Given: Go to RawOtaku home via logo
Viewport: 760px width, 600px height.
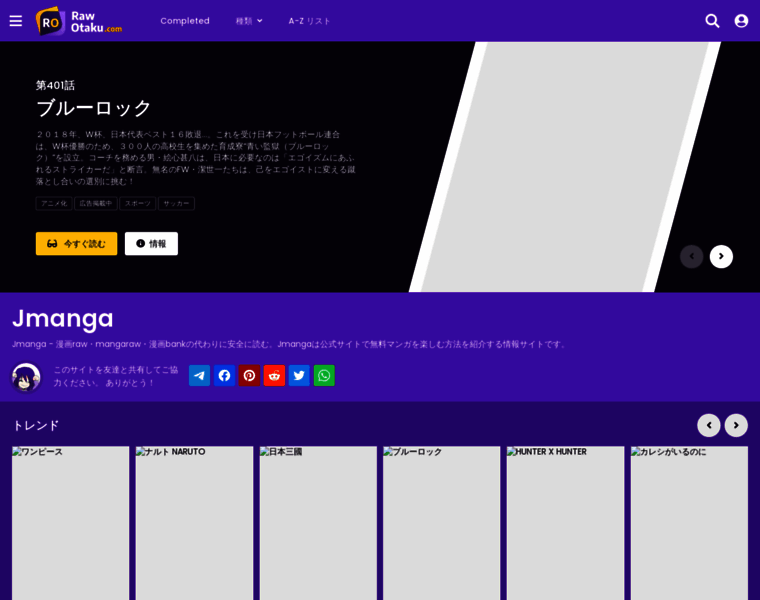Looking at the screenshot, I should point(79,21).
